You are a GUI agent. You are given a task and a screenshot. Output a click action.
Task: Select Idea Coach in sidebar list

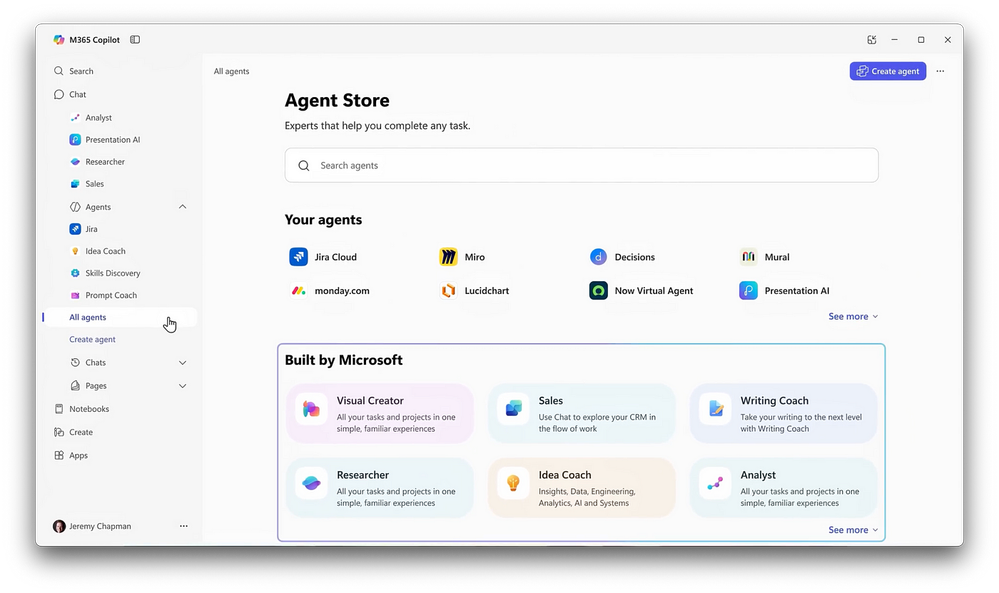tap(105, 251)
